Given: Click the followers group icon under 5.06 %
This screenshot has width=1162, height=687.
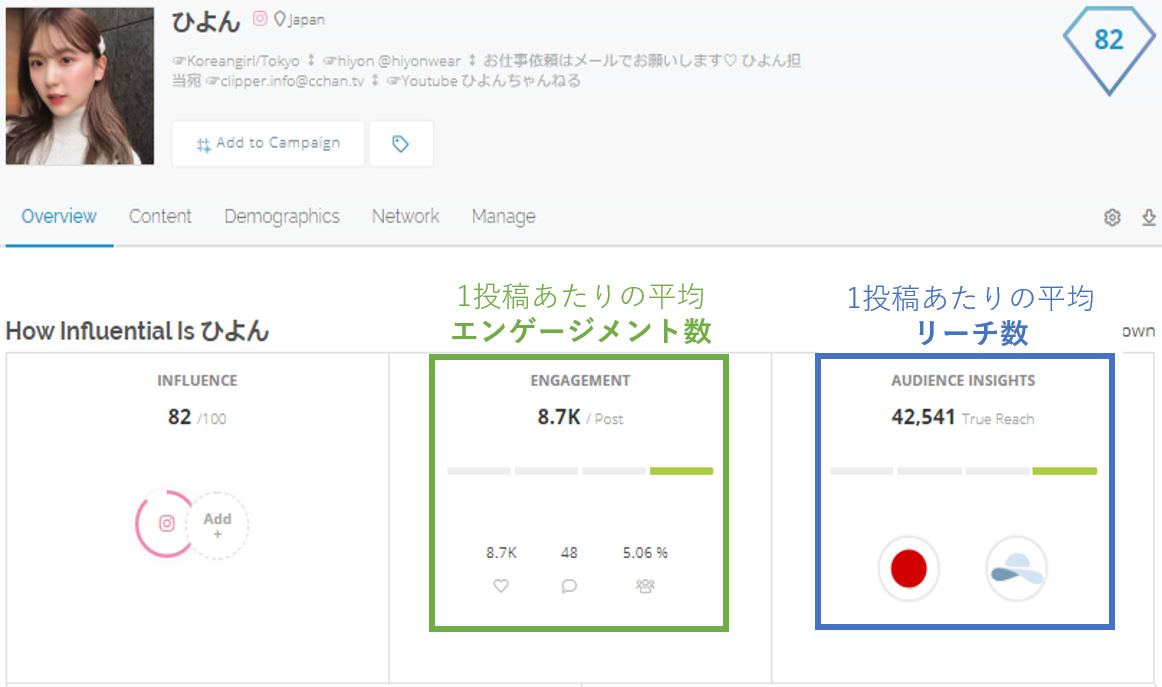Looking at the screenshot, I should [x=645, y=586].
